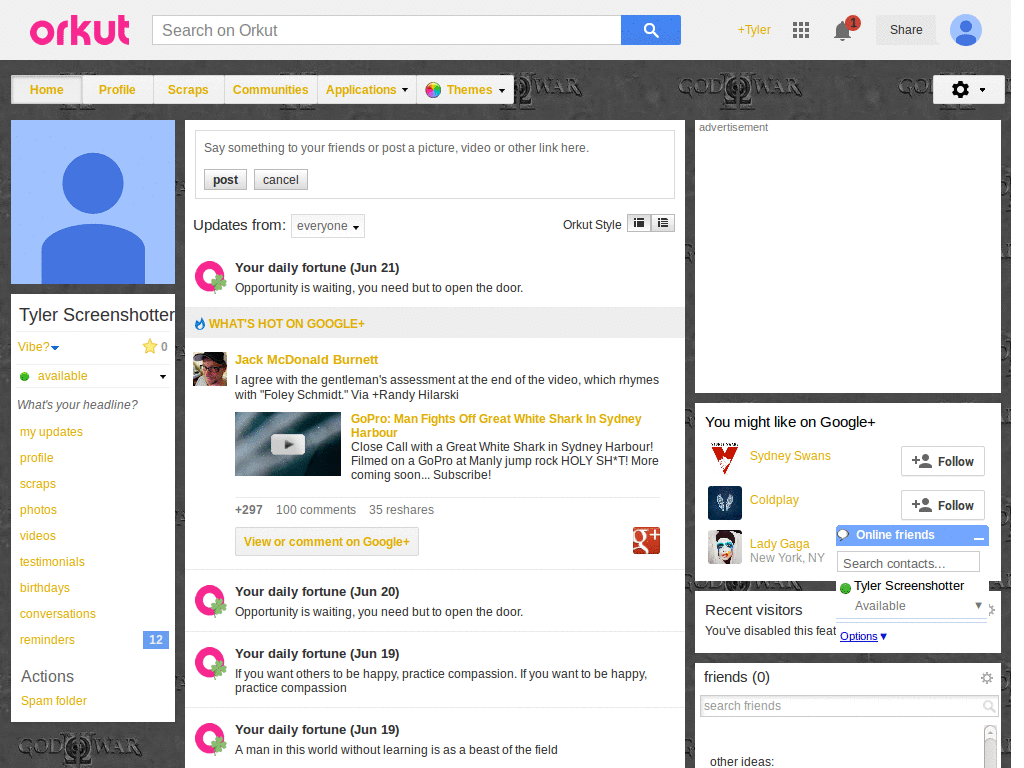Screen dimensions: 1024x768
Task: Click the search friends magnifier icon
Action: 989,706
